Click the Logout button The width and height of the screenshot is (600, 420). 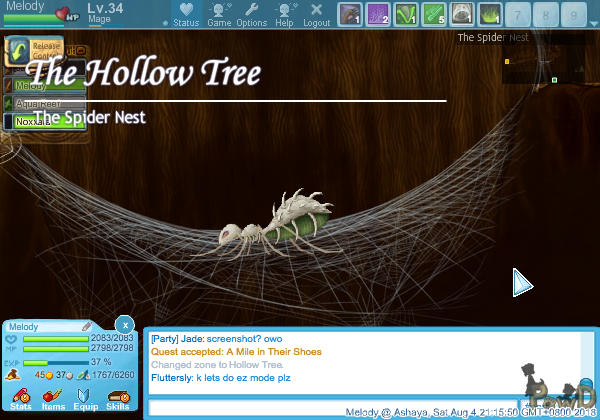tap(316, 14)
